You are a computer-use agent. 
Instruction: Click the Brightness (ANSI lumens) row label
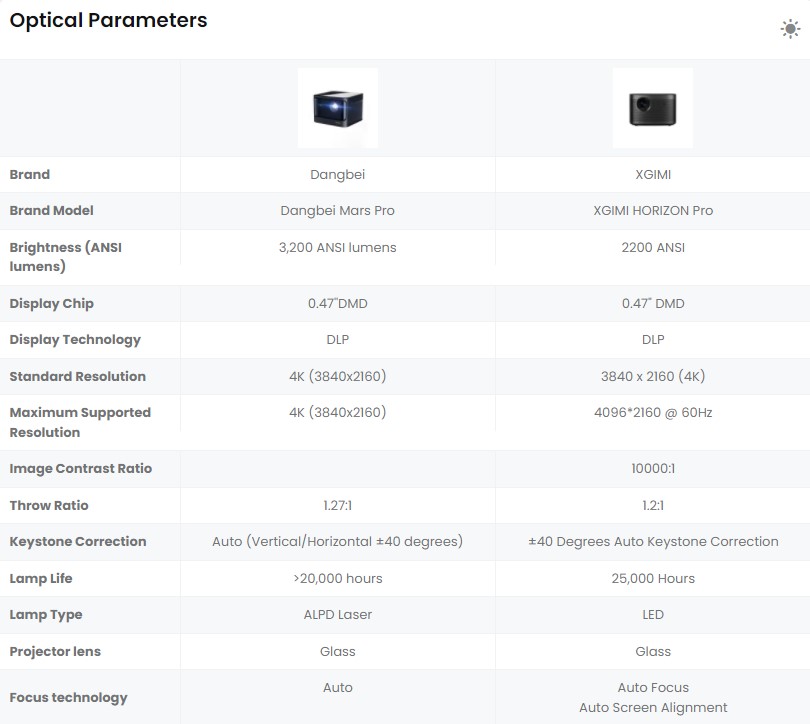(x=66, y=257)
